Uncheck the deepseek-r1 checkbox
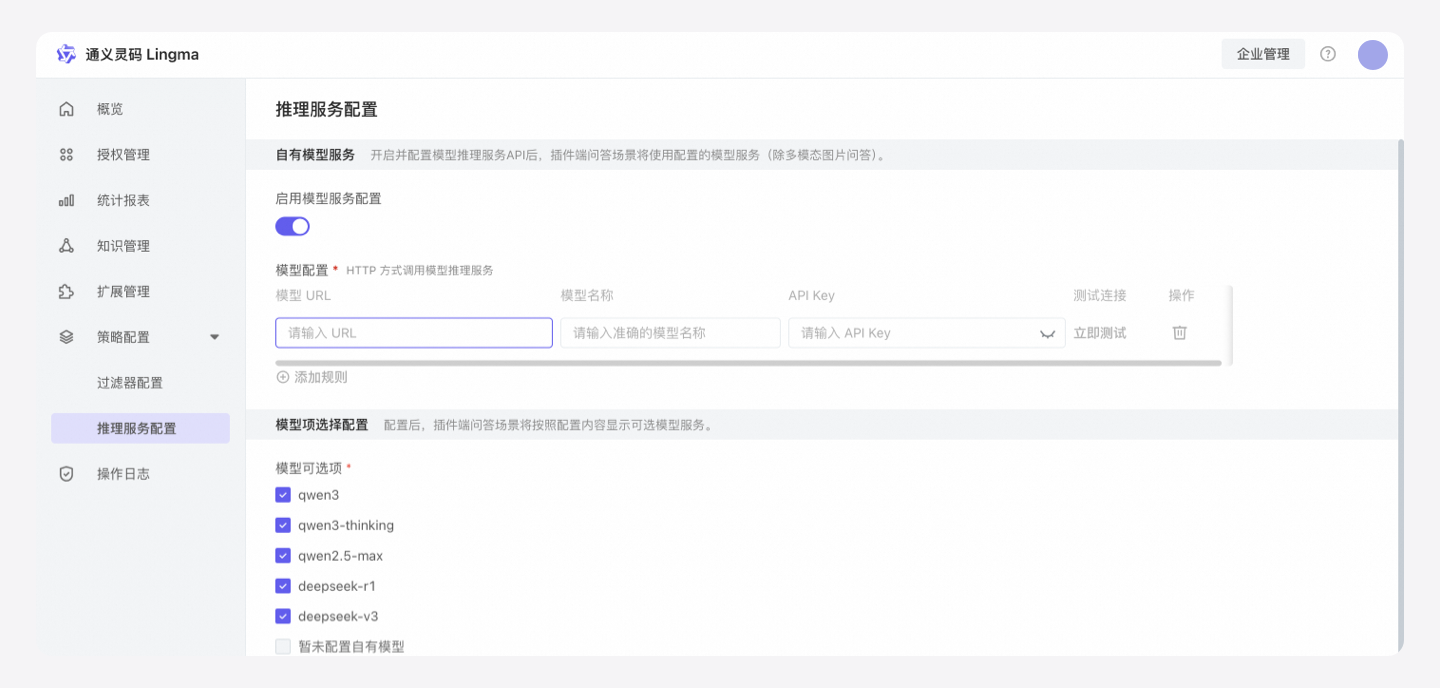 coord(283,586)
